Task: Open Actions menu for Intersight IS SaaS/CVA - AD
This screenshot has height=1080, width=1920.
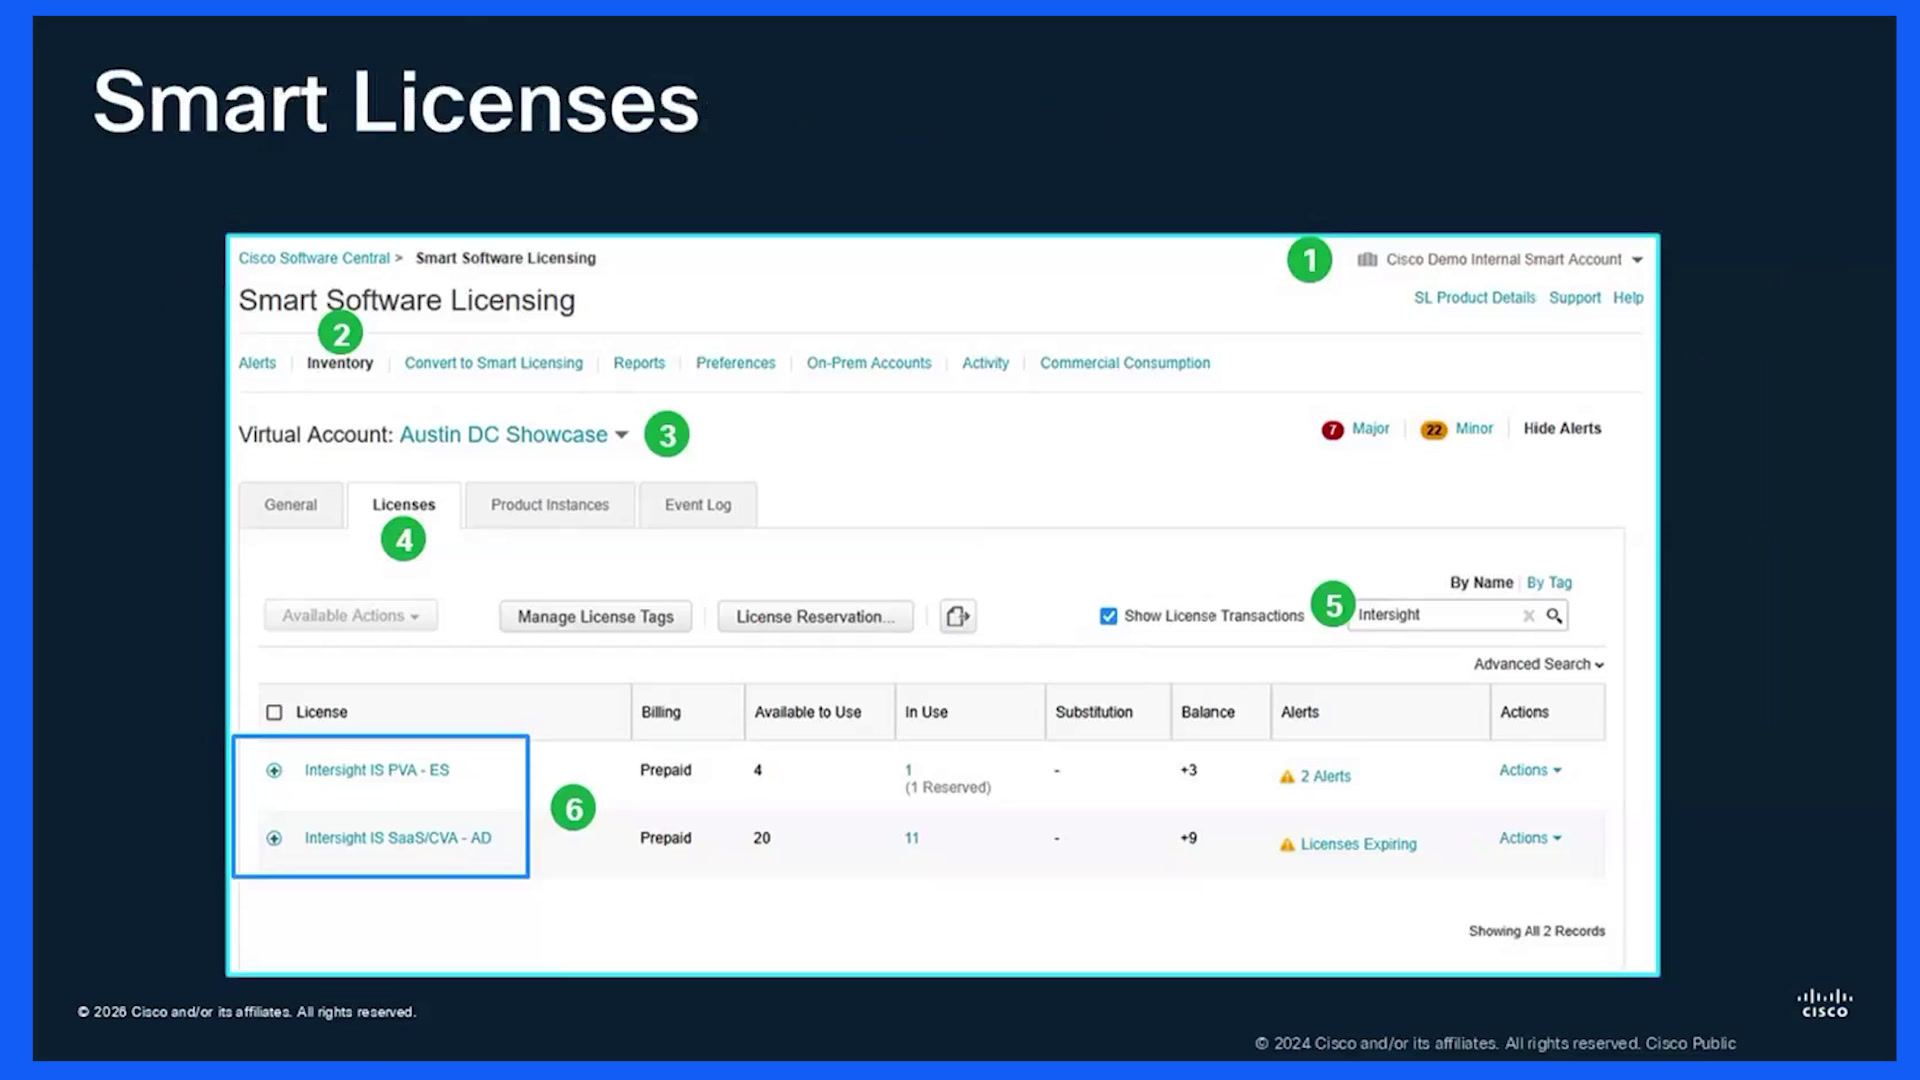Action: point(1530,838)
